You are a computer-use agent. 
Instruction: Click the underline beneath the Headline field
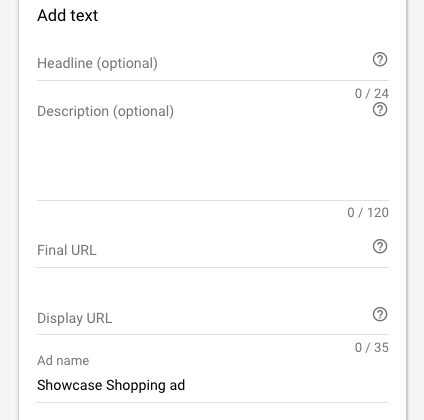click(213, 80)
